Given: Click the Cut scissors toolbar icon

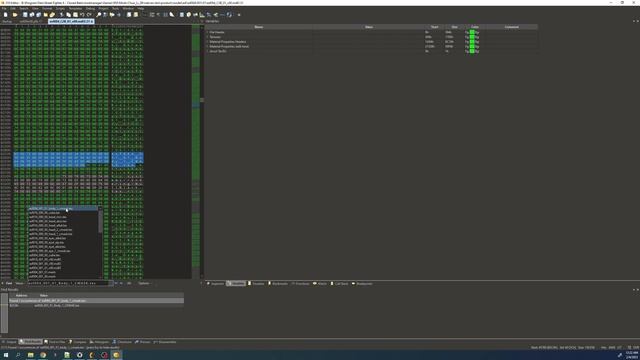Looking at the screenshot, I should click(62, 15).
